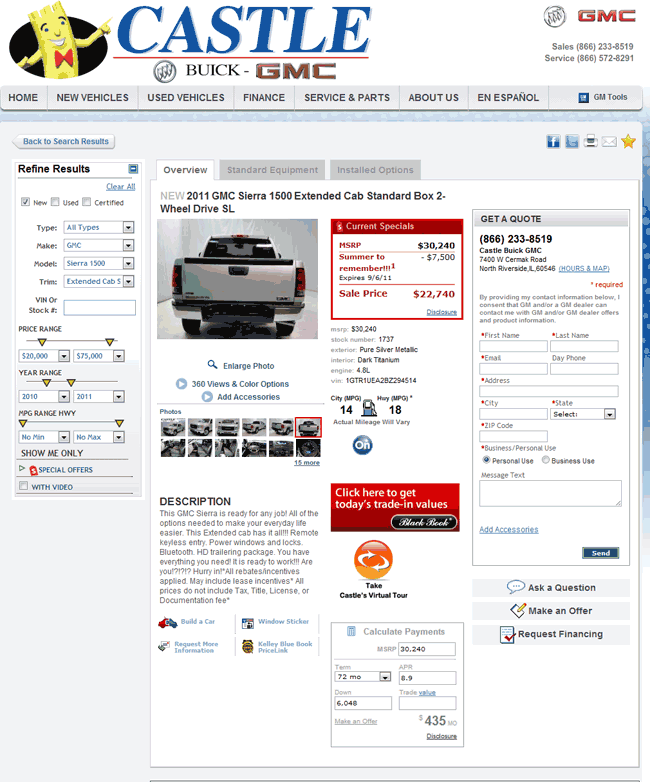This screenshot has width=650, height=782.
Task: Check the Used vehicles checkbox
Action: (55, 201)
